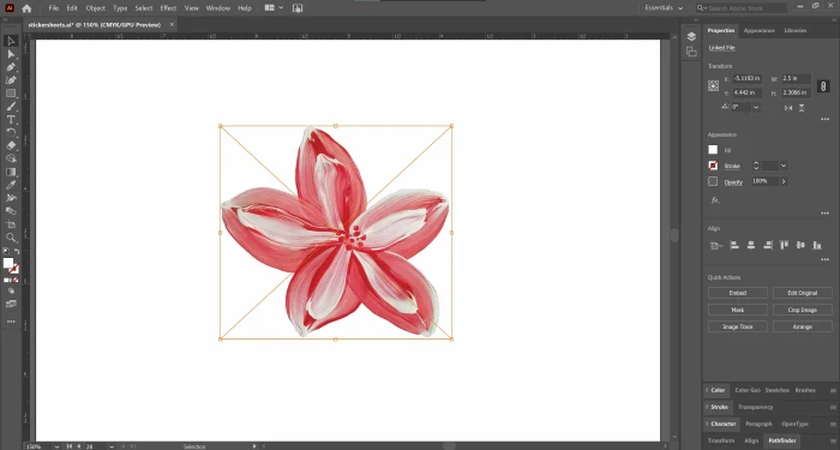Click the Image Trace button
The height and width of the screenshot is (450, 840).
coord(739,326)
